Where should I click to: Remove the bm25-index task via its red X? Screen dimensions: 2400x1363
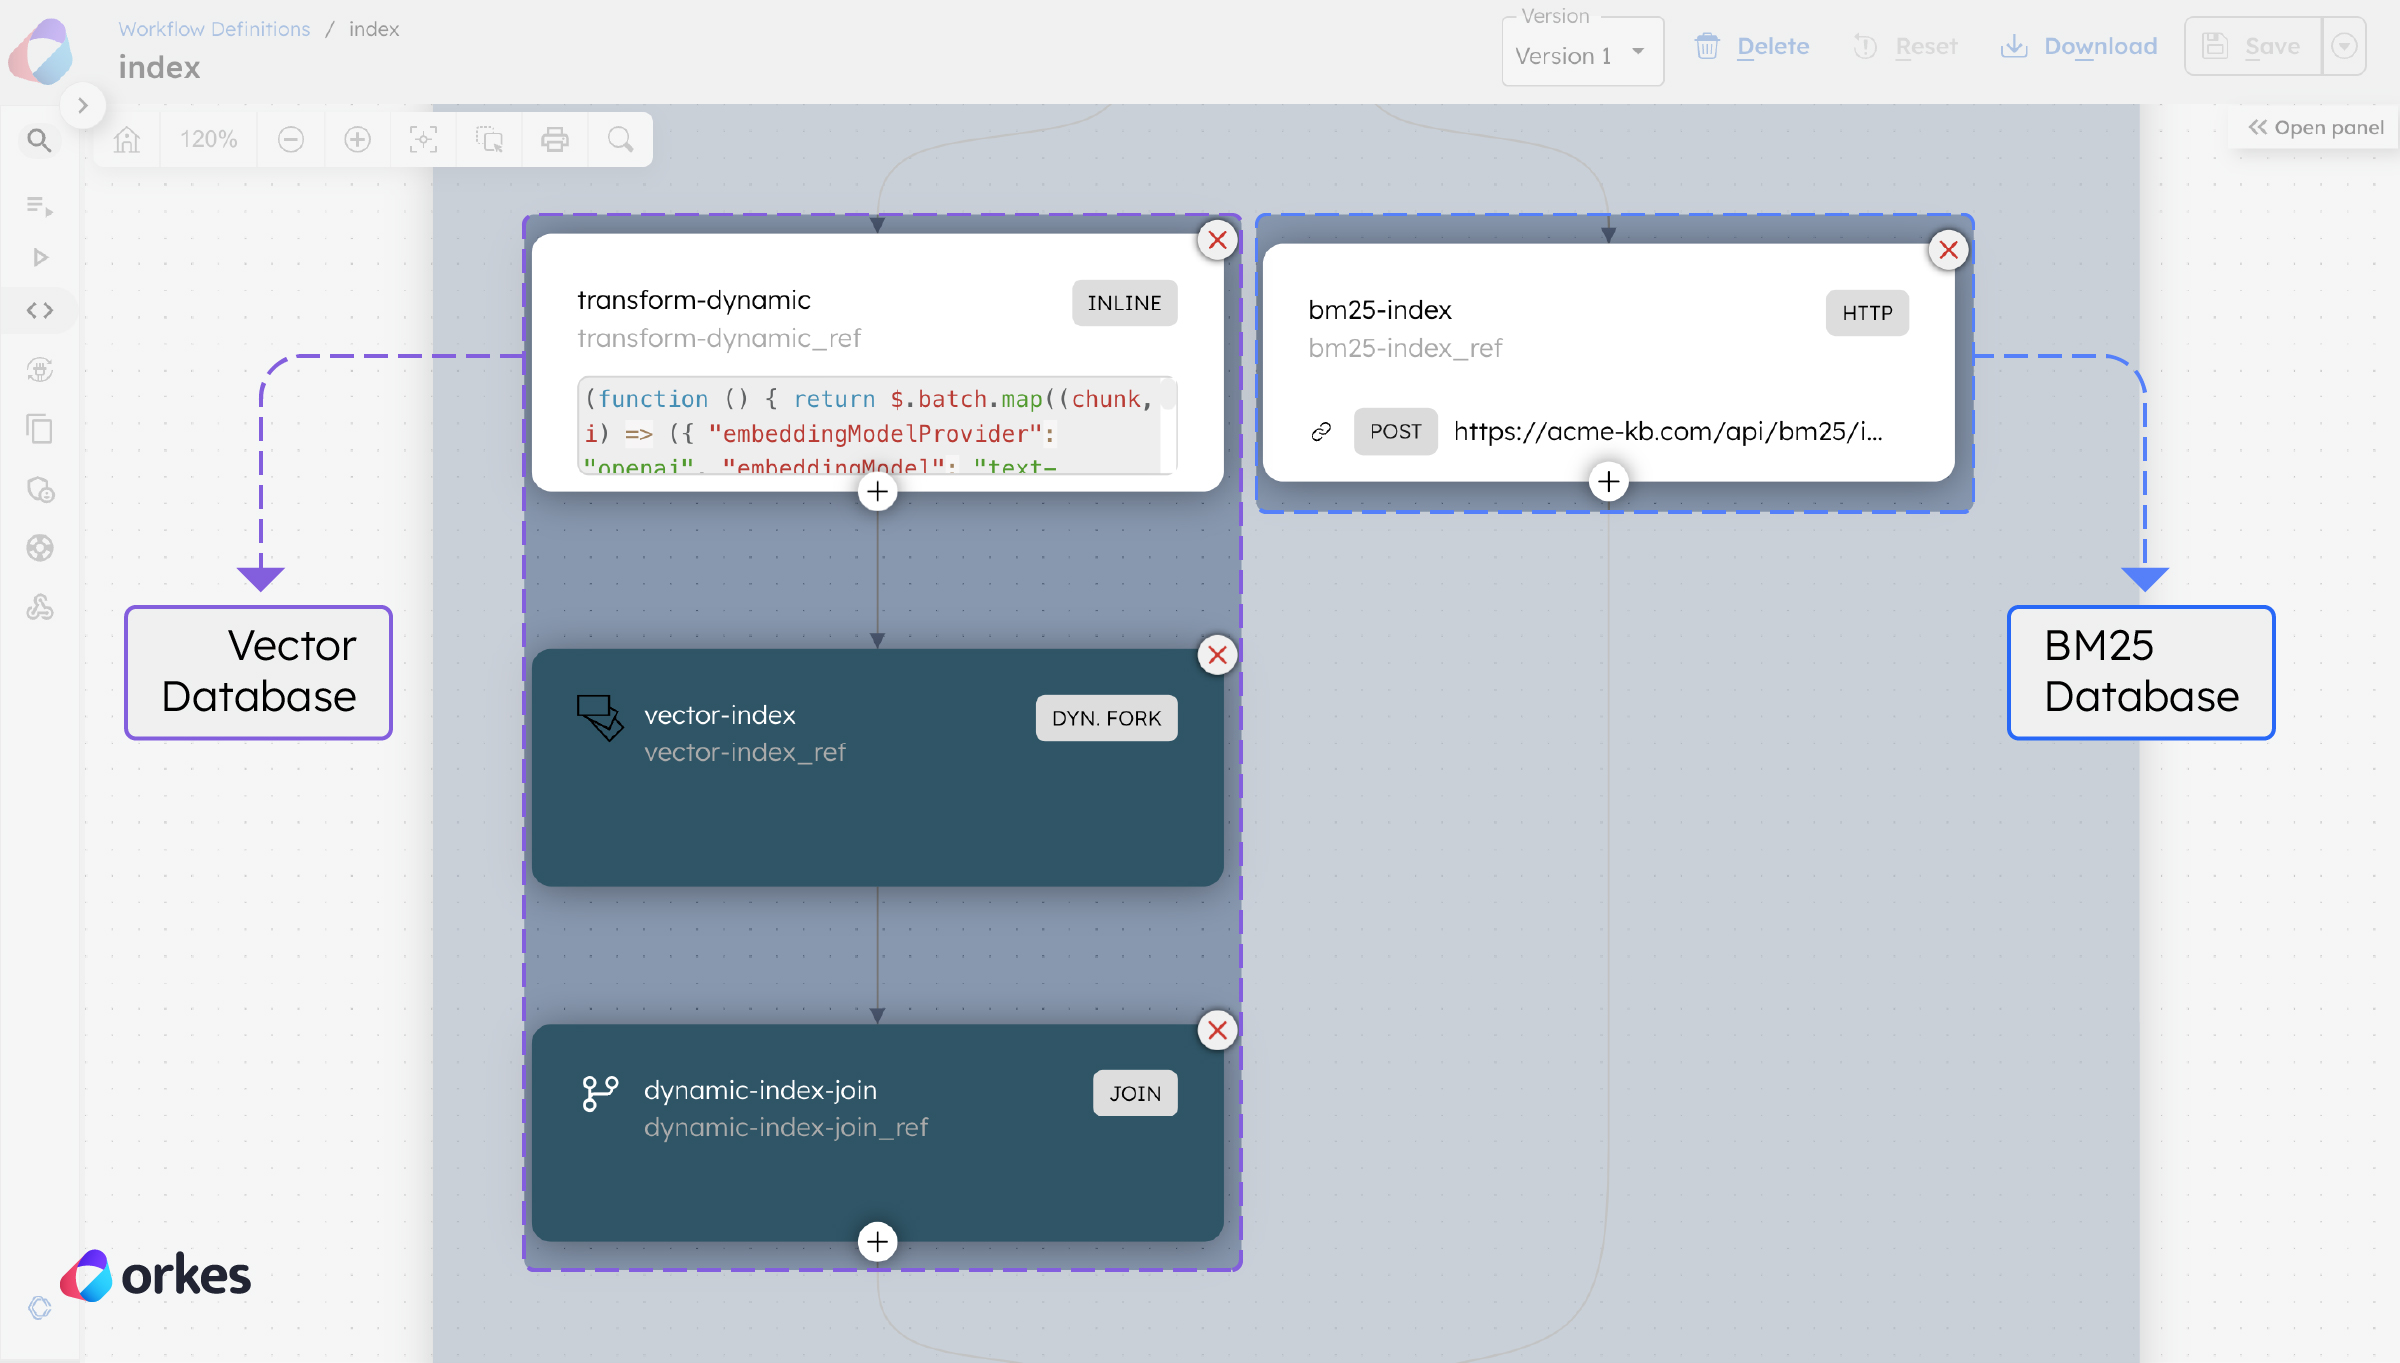point(1948,249)
